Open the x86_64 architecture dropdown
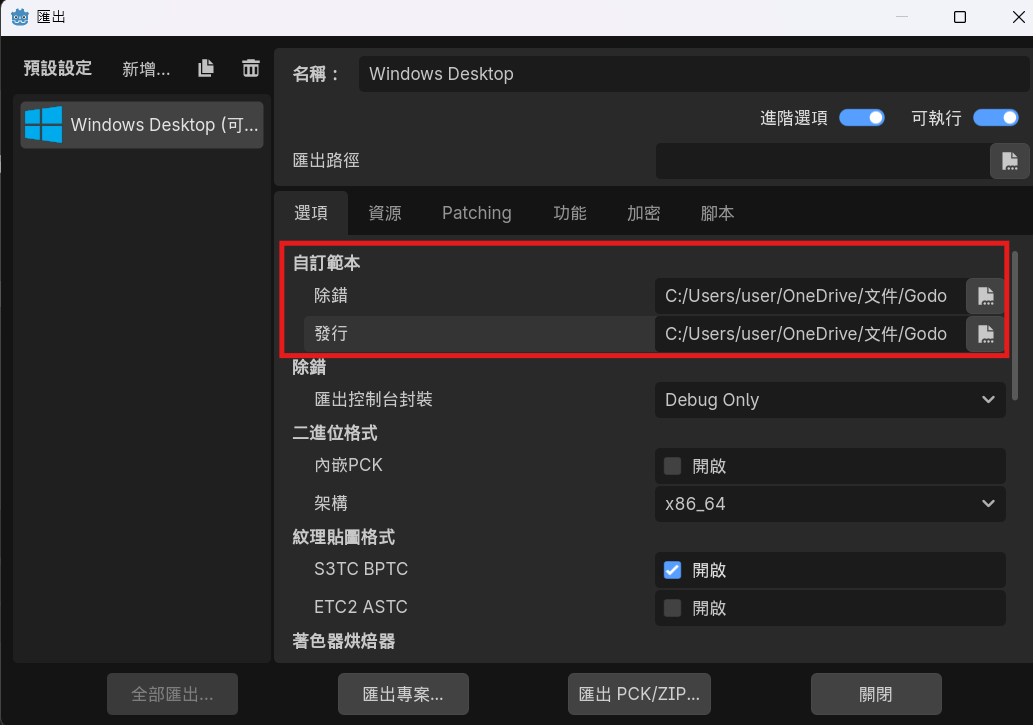Image resolution: width=1033 pixels, height=725 pixels. (x=830, y=504)
